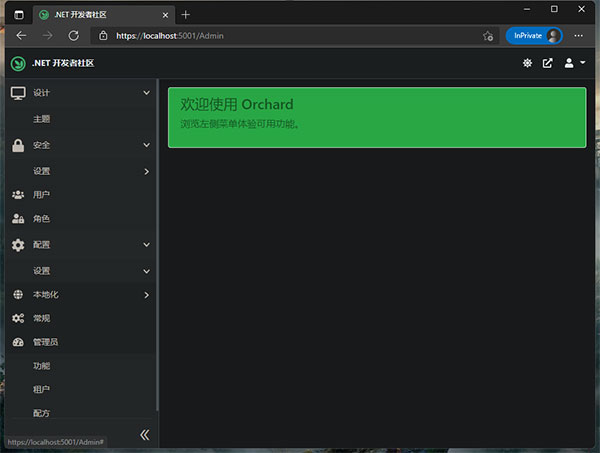Add page to favorites star icon
Image resolution: width=600 pixels, height=453 pixels.
488,36
